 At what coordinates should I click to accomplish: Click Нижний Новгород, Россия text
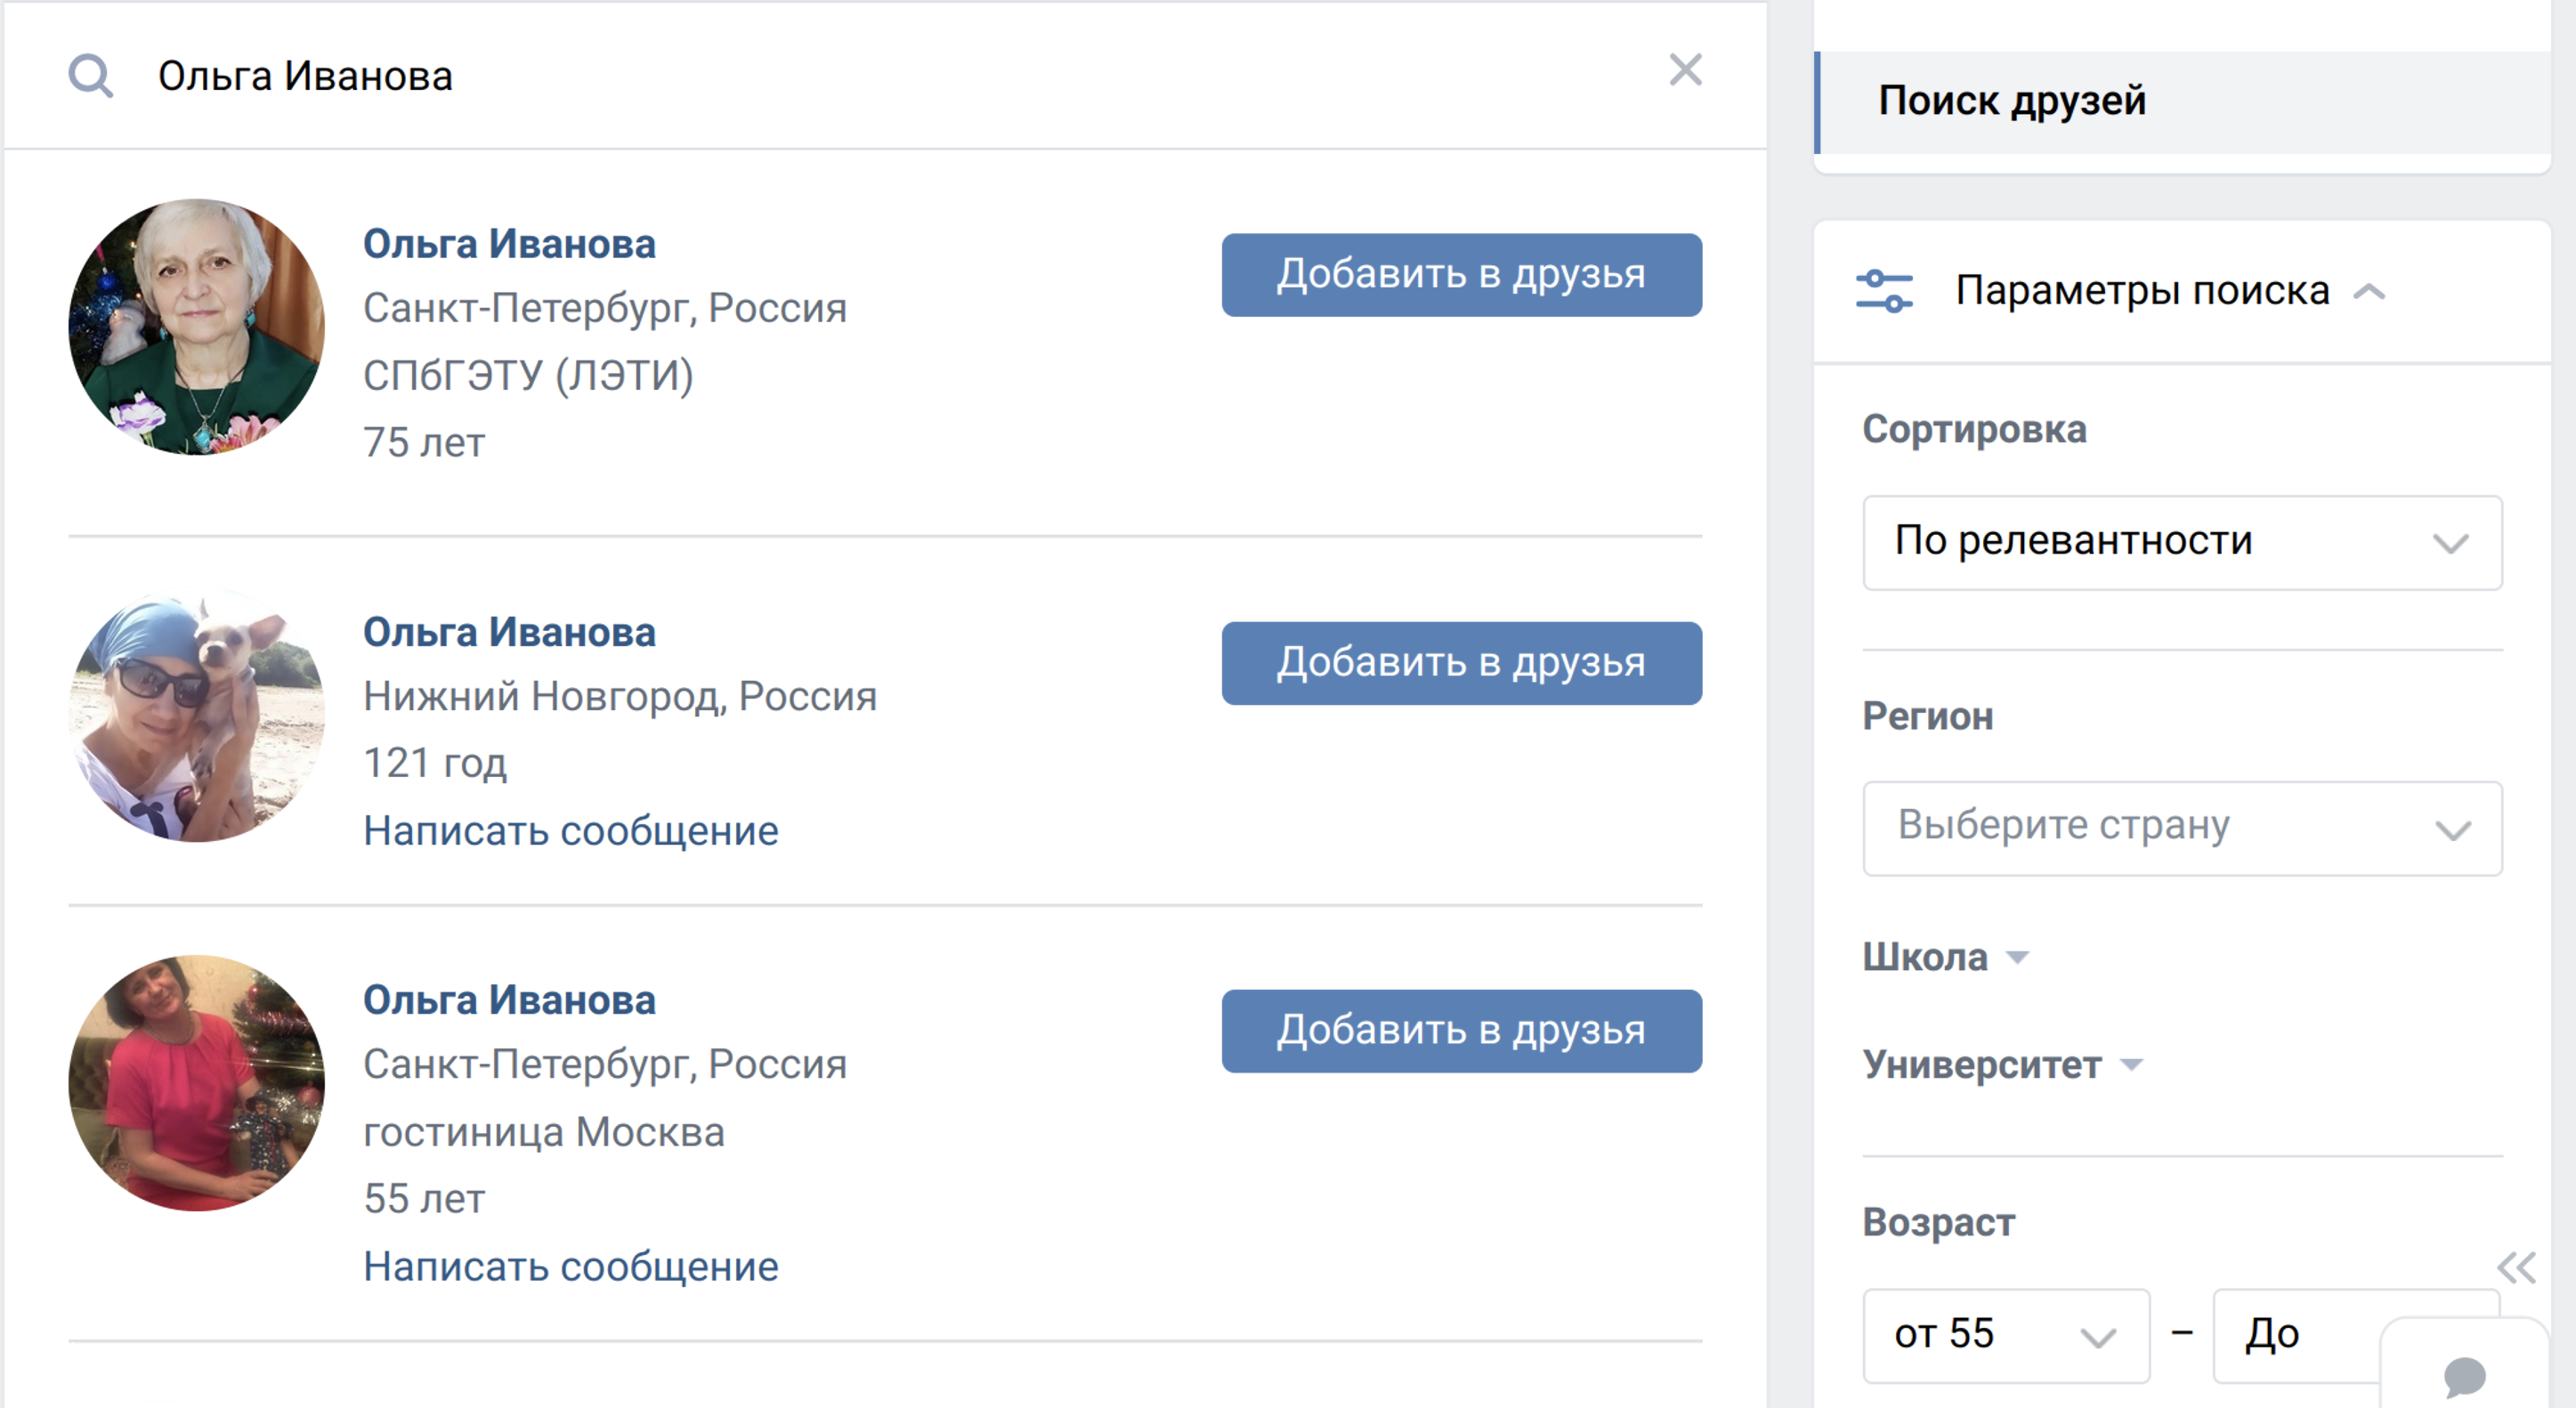[620, 697]
